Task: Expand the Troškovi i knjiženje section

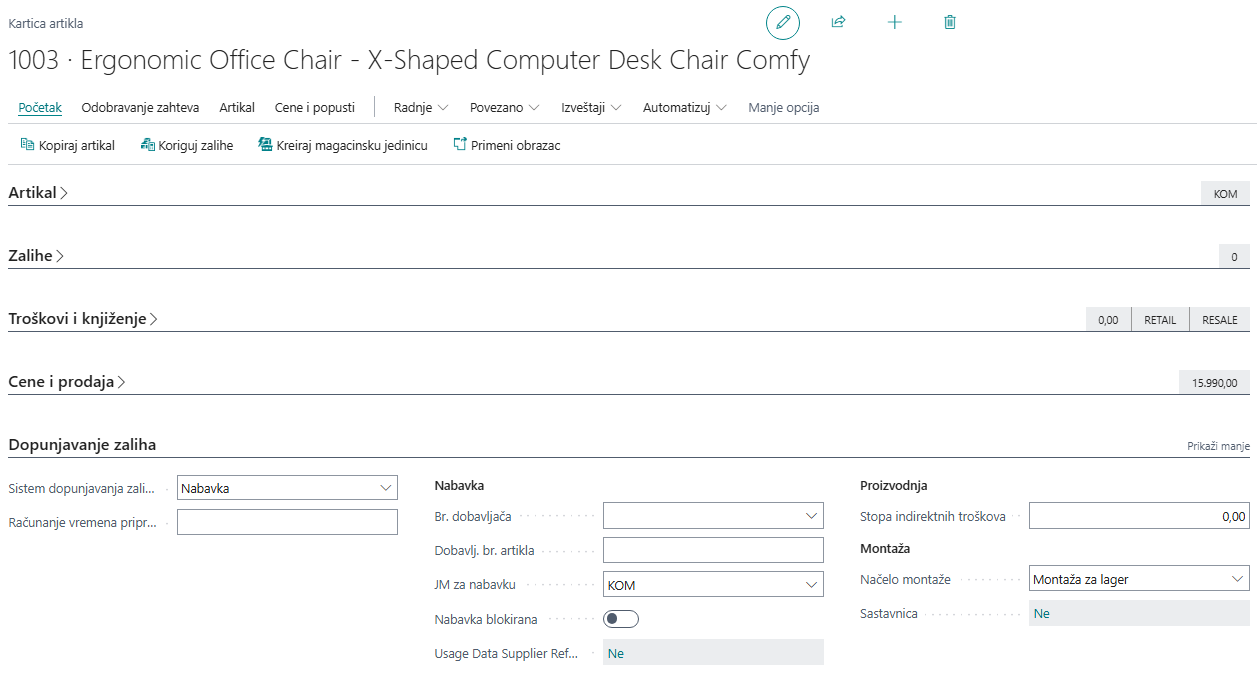Action: coord(83,319)
